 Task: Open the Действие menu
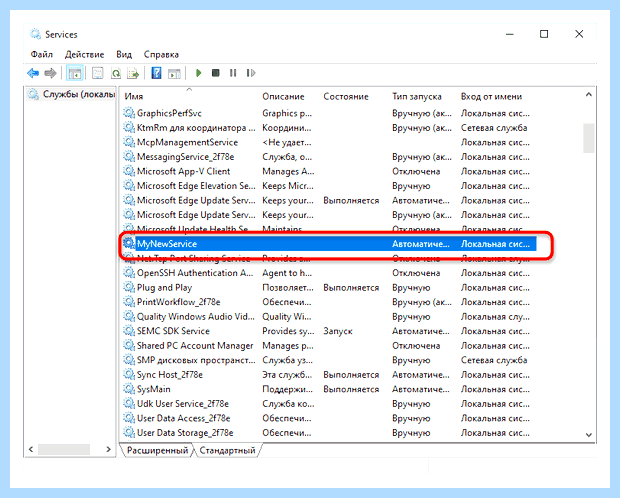(x=84, y=55)
